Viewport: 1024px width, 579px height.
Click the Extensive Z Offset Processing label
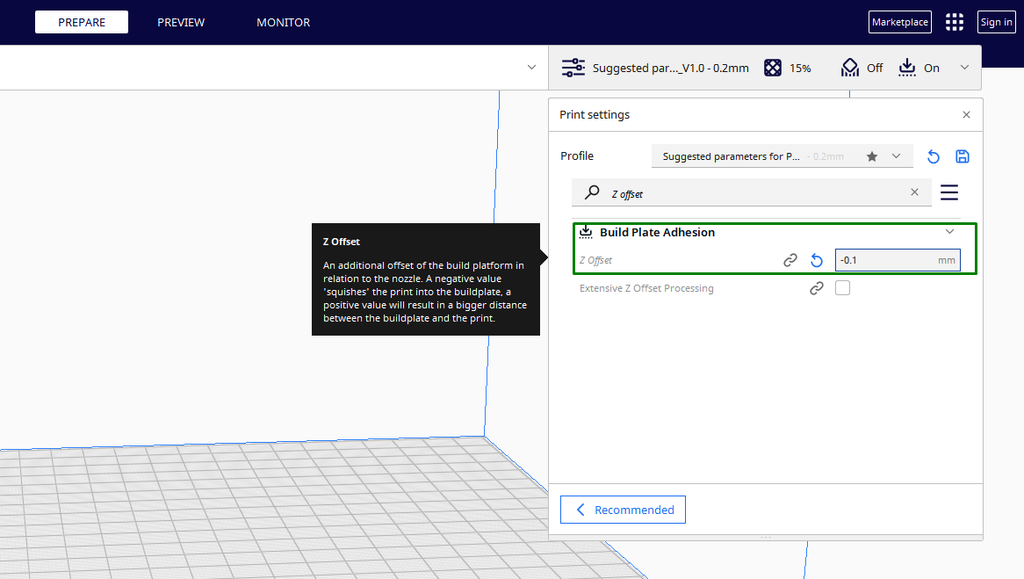coord(646,289)
